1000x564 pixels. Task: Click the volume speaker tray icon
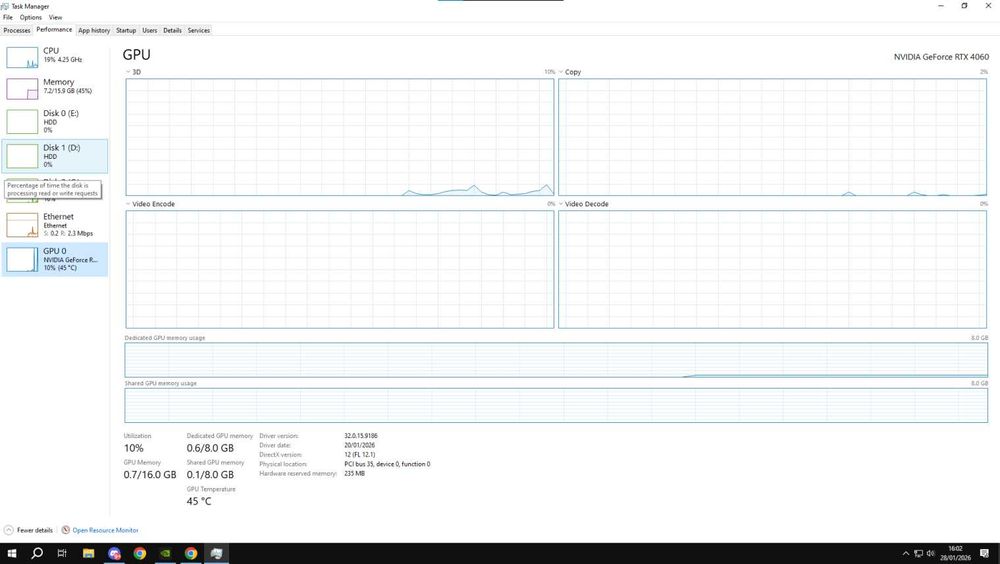tap(930, 553)
